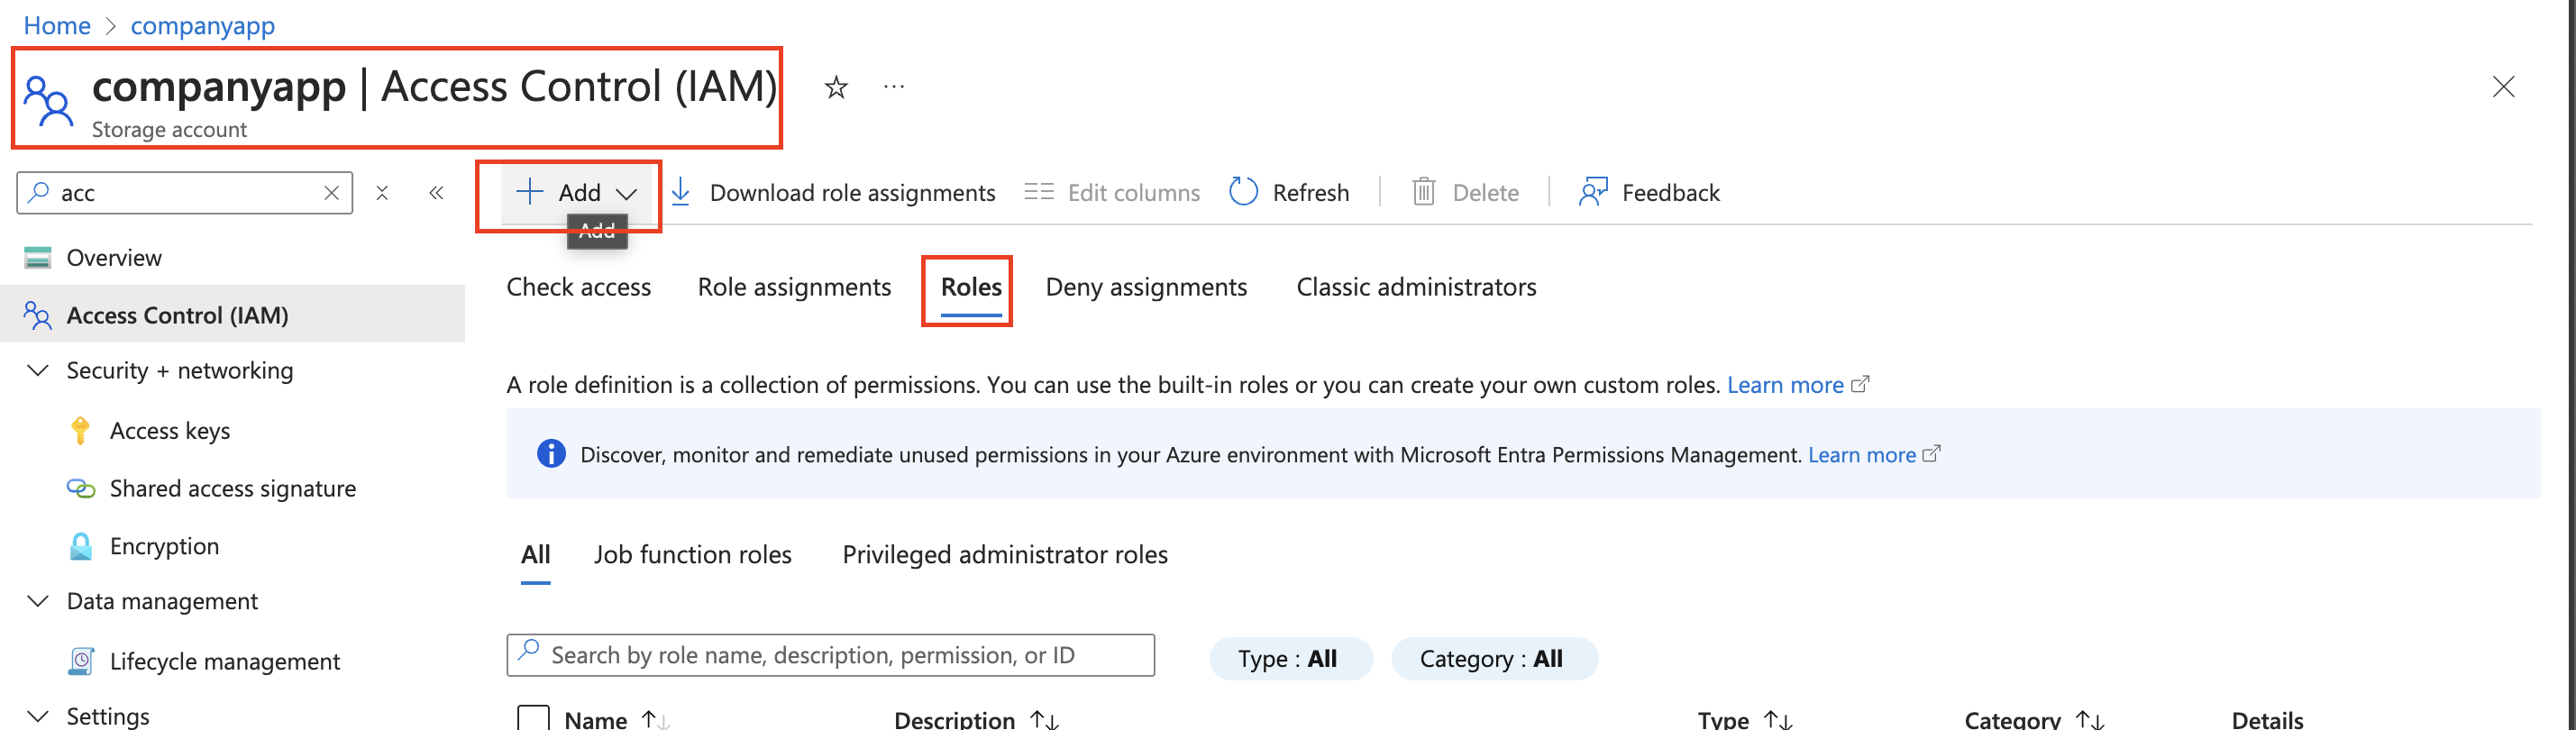Sort by Type column

pyautogui.click(x=1744, y=719)
